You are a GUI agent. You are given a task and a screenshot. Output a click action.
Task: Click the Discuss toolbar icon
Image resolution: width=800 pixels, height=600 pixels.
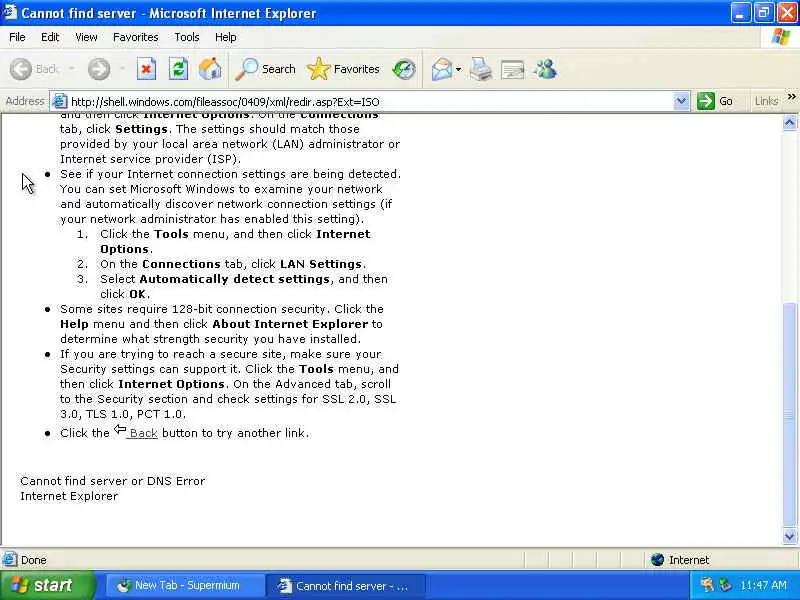[x=513, y=69]
